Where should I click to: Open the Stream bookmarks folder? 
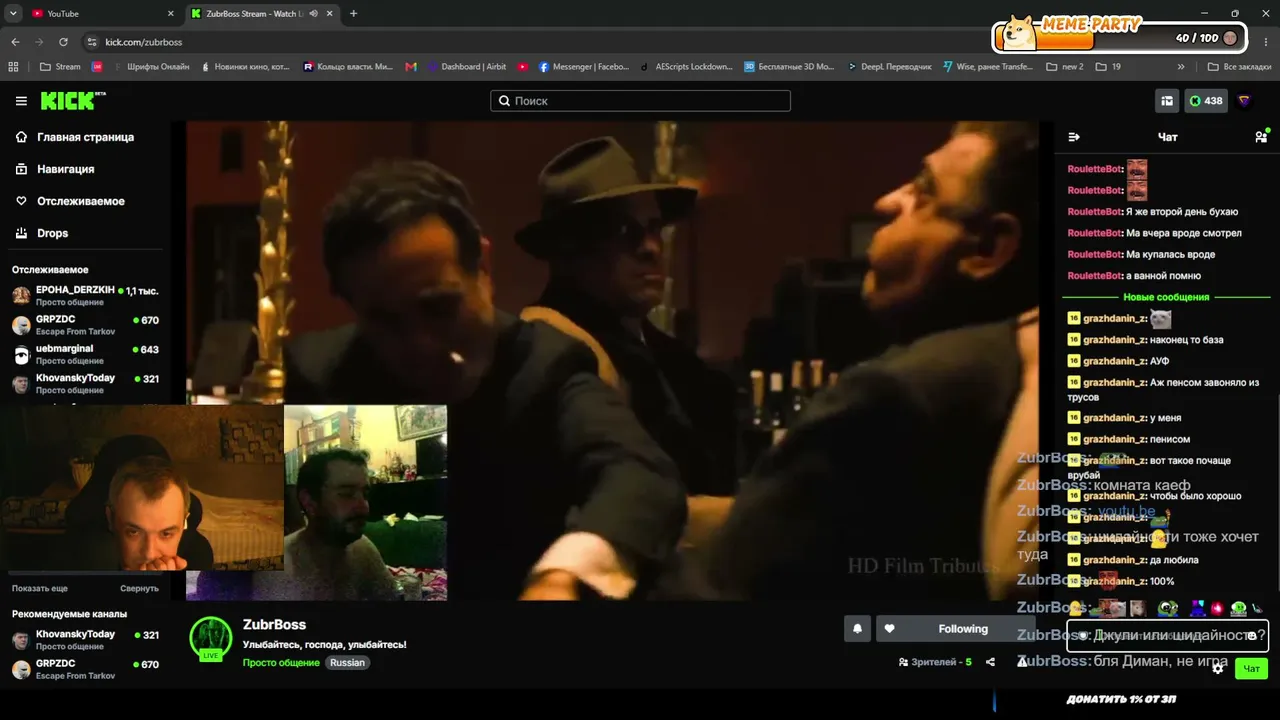point(60,67)
